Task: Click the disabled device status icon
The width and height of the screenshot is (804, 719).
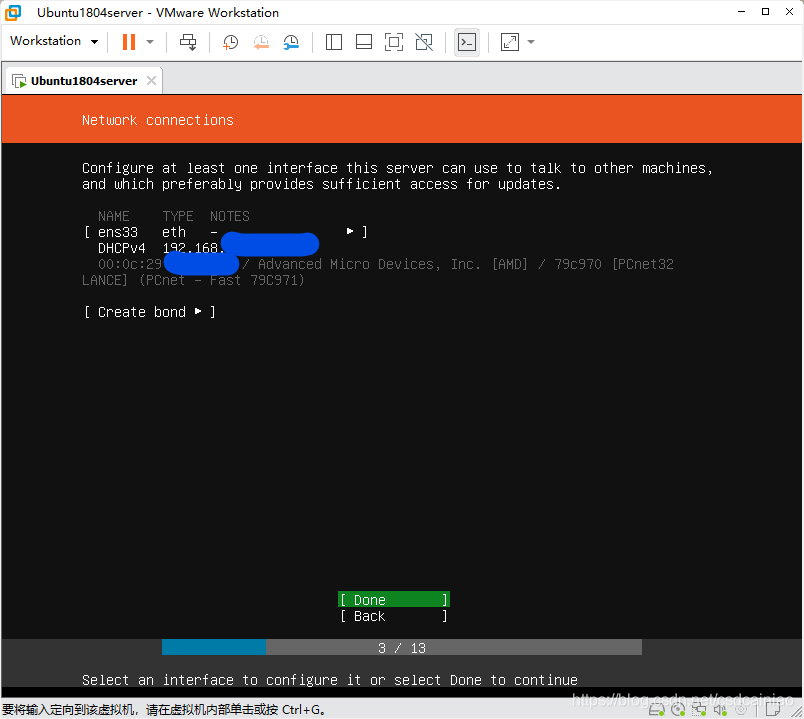Action: (741, 710)
